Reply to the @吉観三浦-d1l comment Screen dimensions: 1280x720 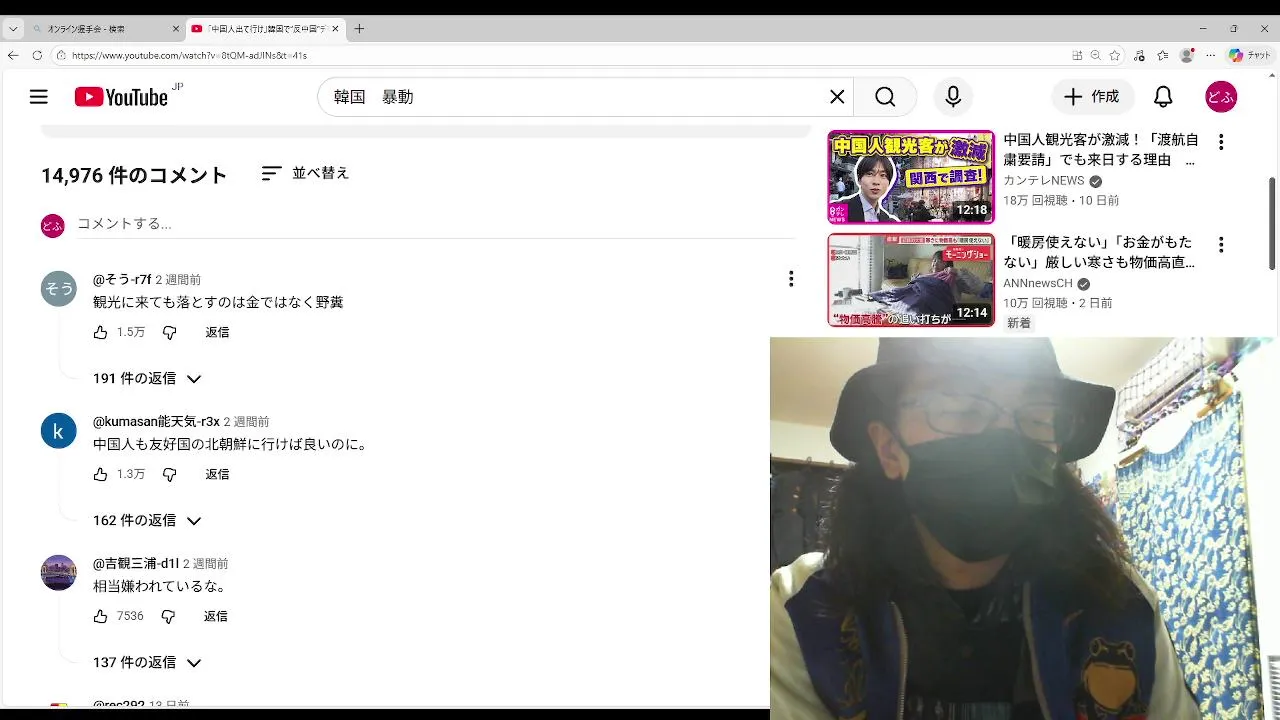click(x=216, y=616)
